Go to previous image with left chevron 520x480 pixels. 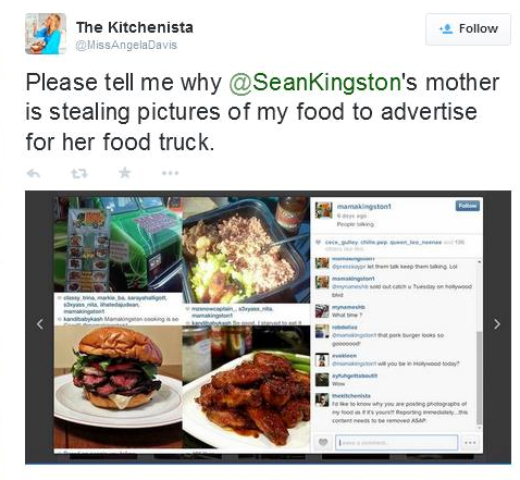point(40,324)
